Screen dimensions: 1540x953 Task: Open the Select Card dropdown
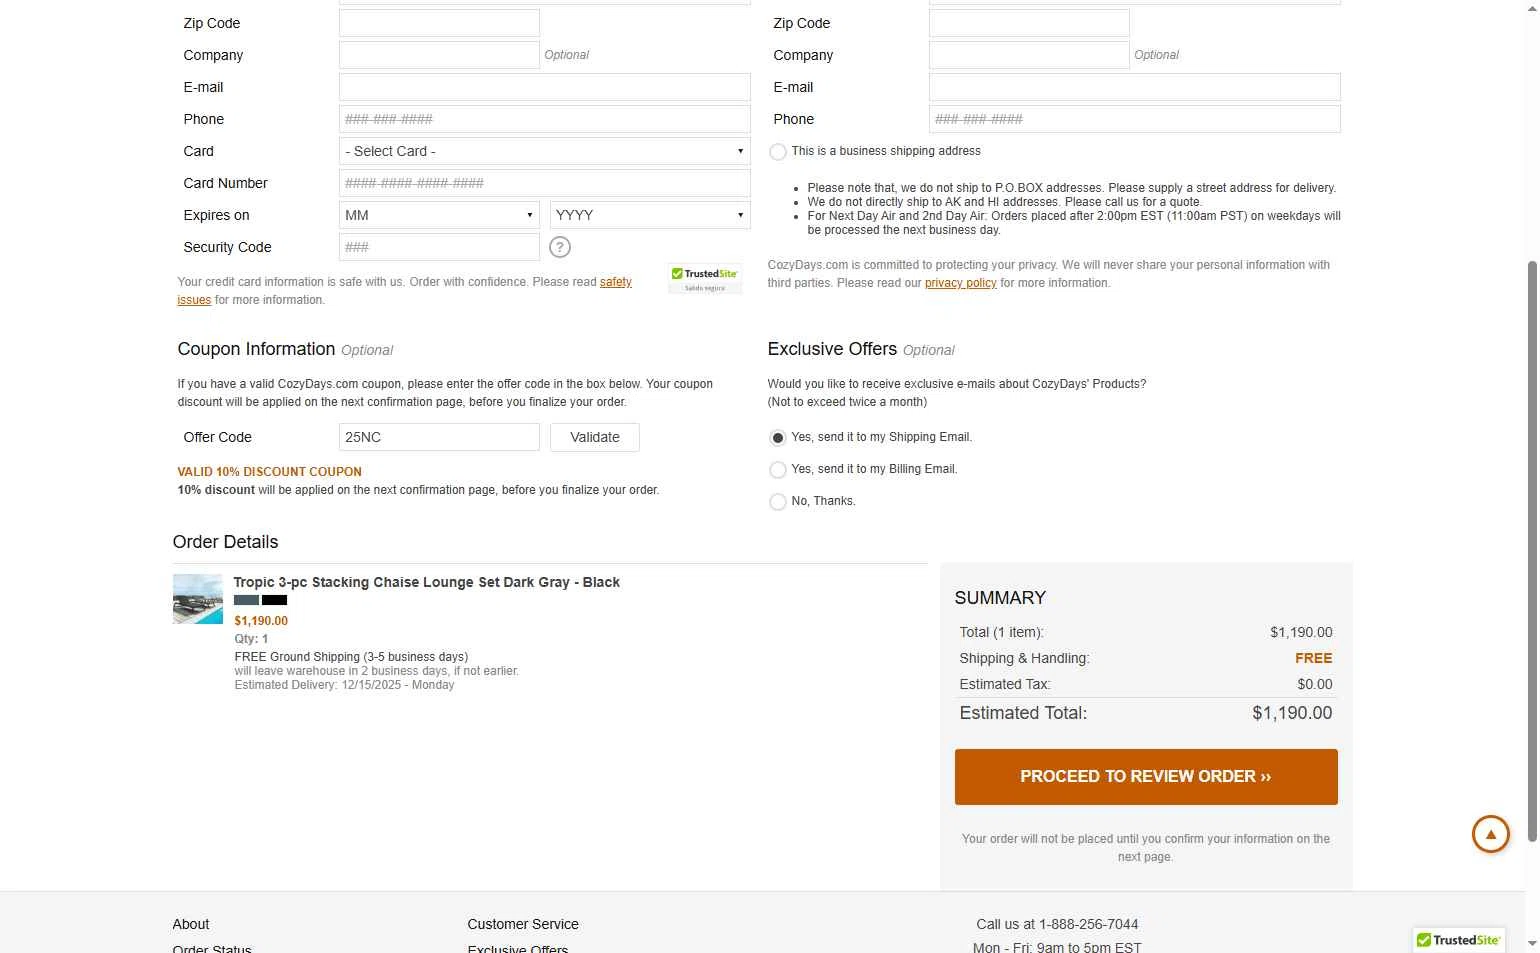[545, 151]
